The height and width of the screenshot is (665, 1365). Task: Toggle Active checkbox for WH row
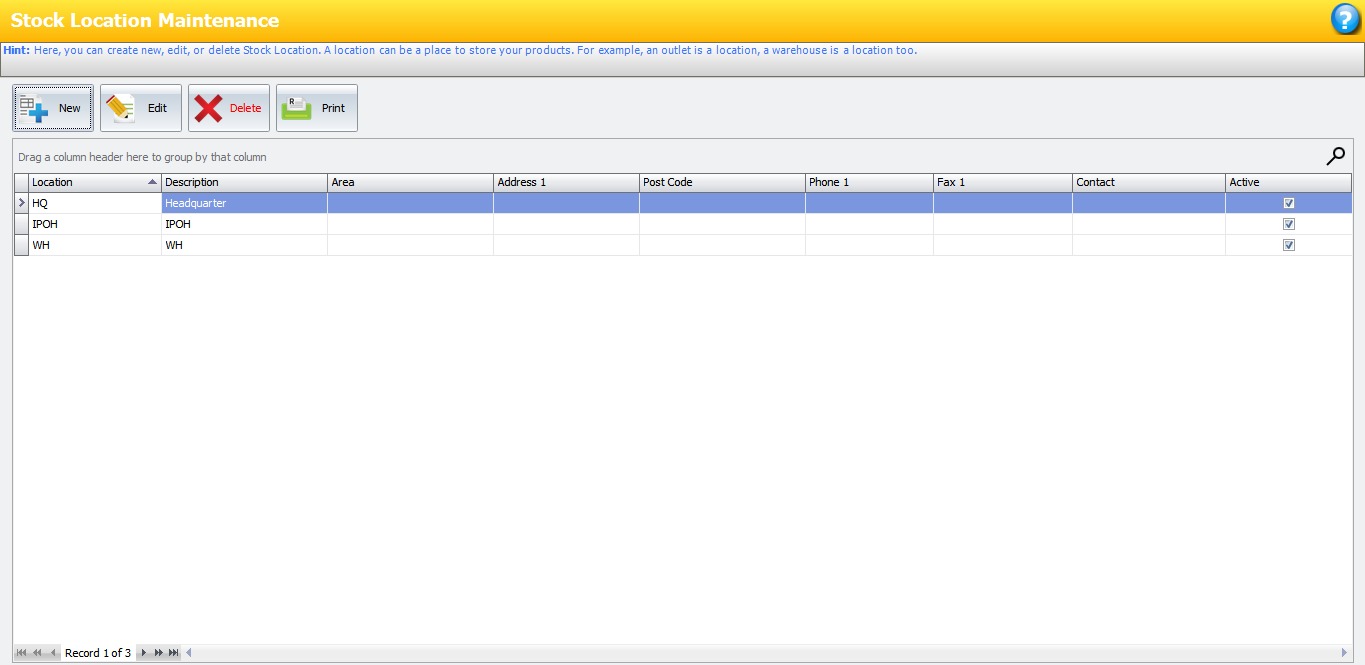(x=1289, y=245)
